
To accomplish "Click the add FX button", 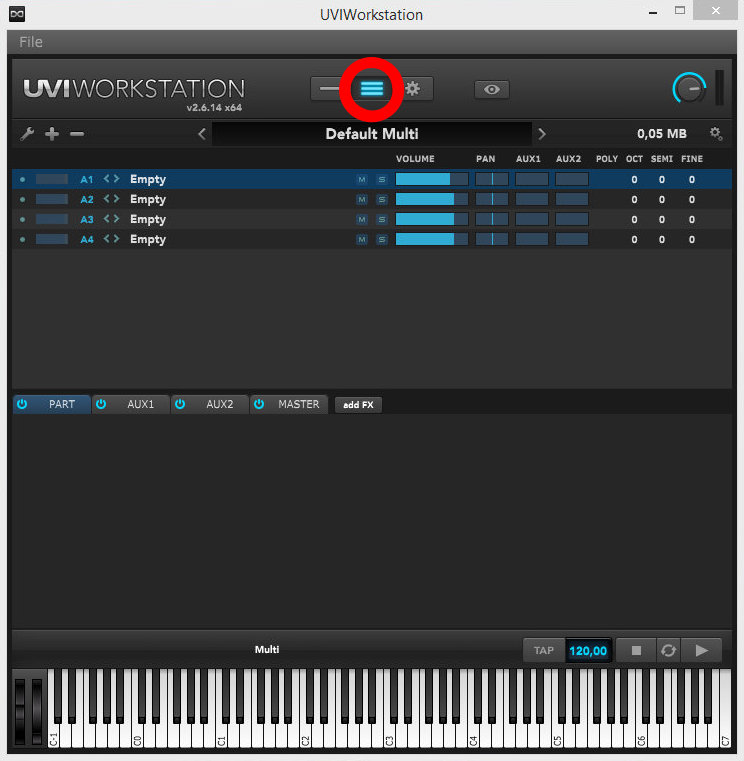I will point(358,405).
